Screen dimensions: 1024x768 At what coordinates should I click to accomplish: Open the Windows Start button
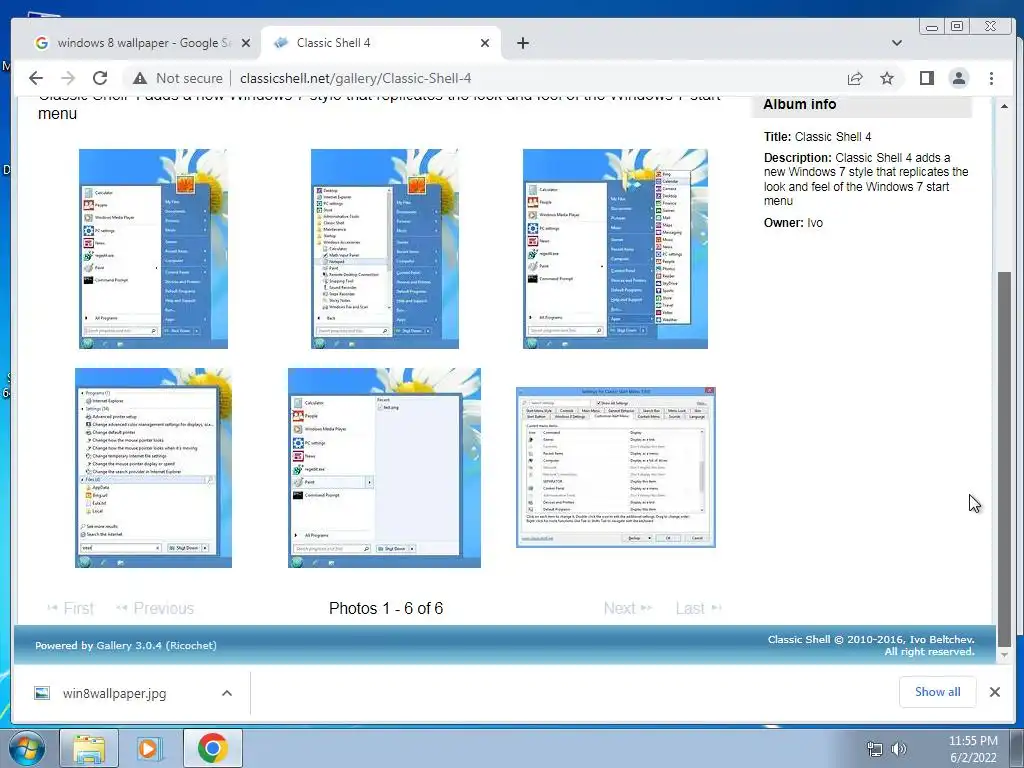click(x=27, y=748)
